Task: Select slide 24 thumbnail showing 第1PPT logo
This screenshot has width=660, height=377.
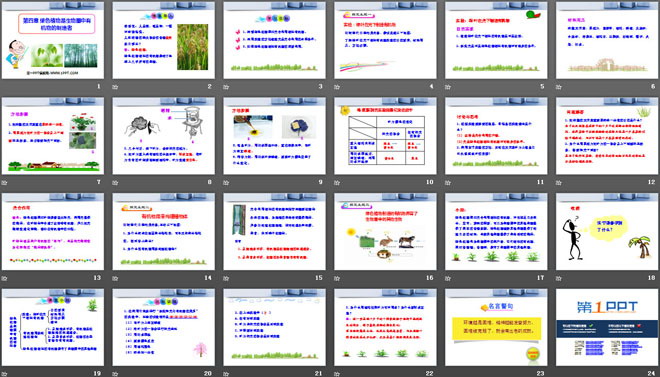Action: tap(607, 327)
